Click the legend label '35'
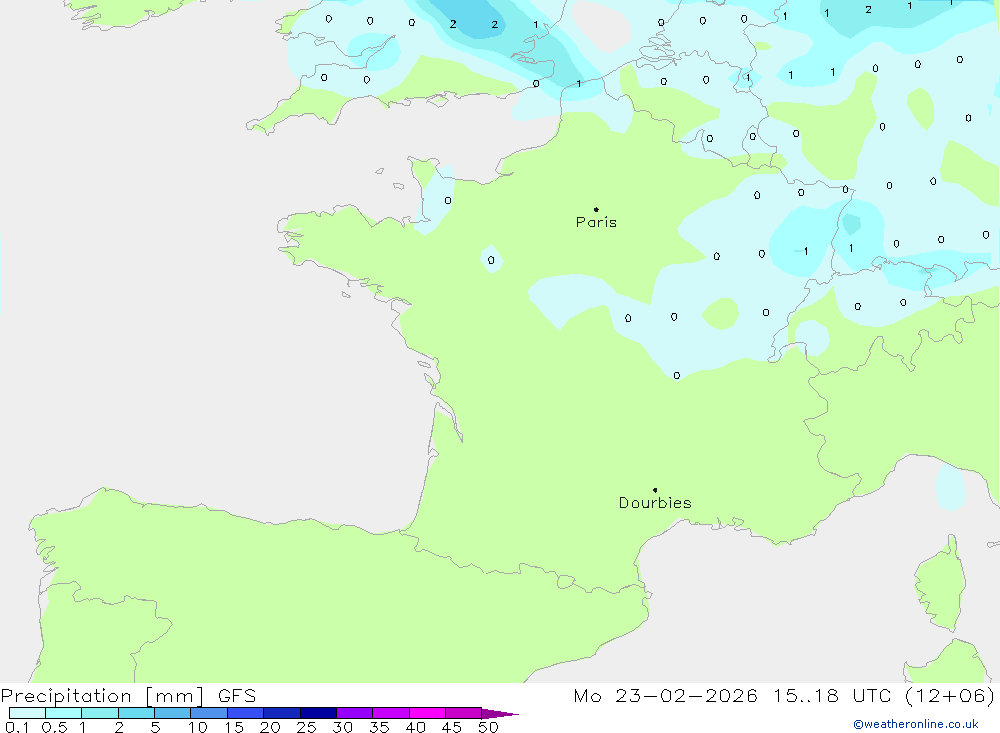The image size is (1000, 733). tap(379, 727)
